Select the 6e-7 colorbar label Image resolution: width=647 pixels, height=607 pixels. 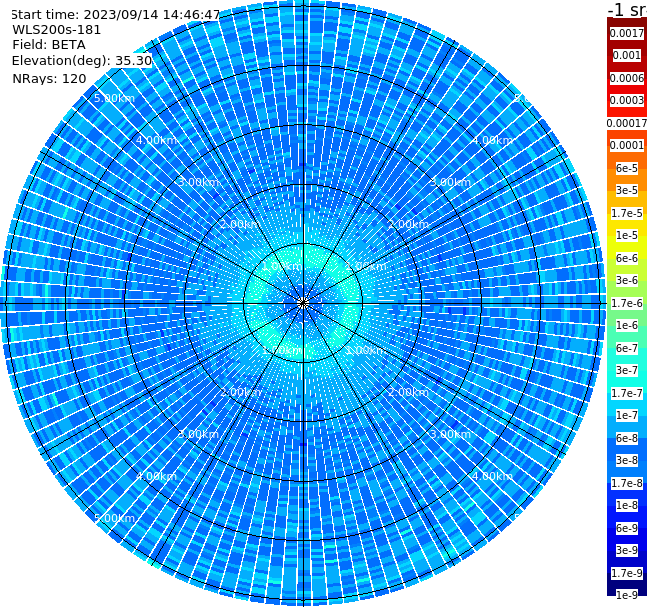click(627, 348)
